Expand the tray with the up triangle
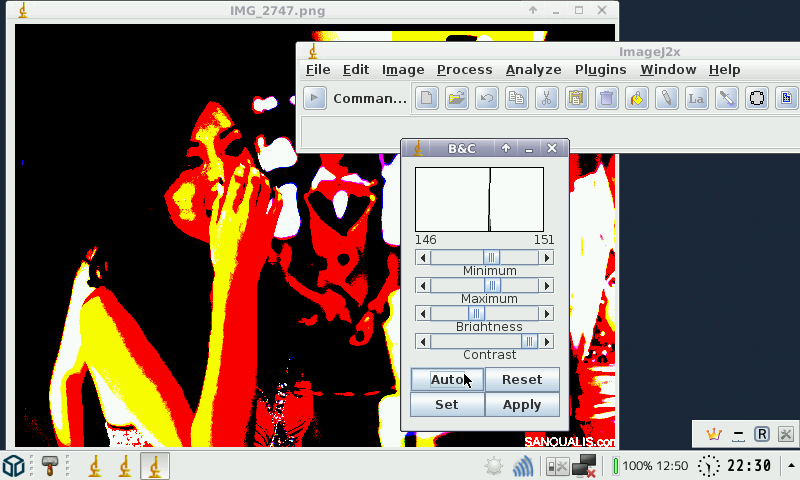Image resolution: width=800 pixels, height=480 pixels. [x=791, y=465]
